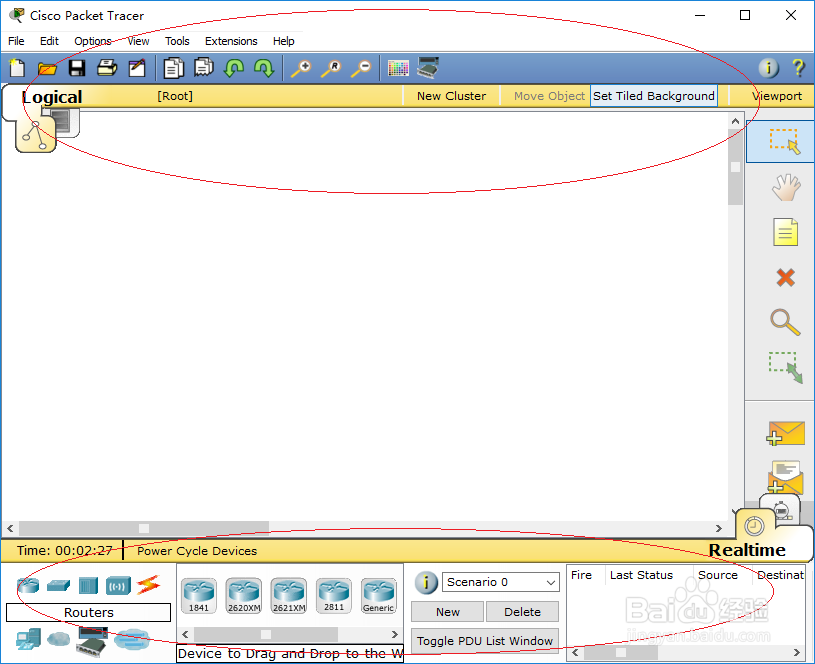
Task: Click workspace vertical scrollbar up arrow
Action: click(x=735, y=121)
